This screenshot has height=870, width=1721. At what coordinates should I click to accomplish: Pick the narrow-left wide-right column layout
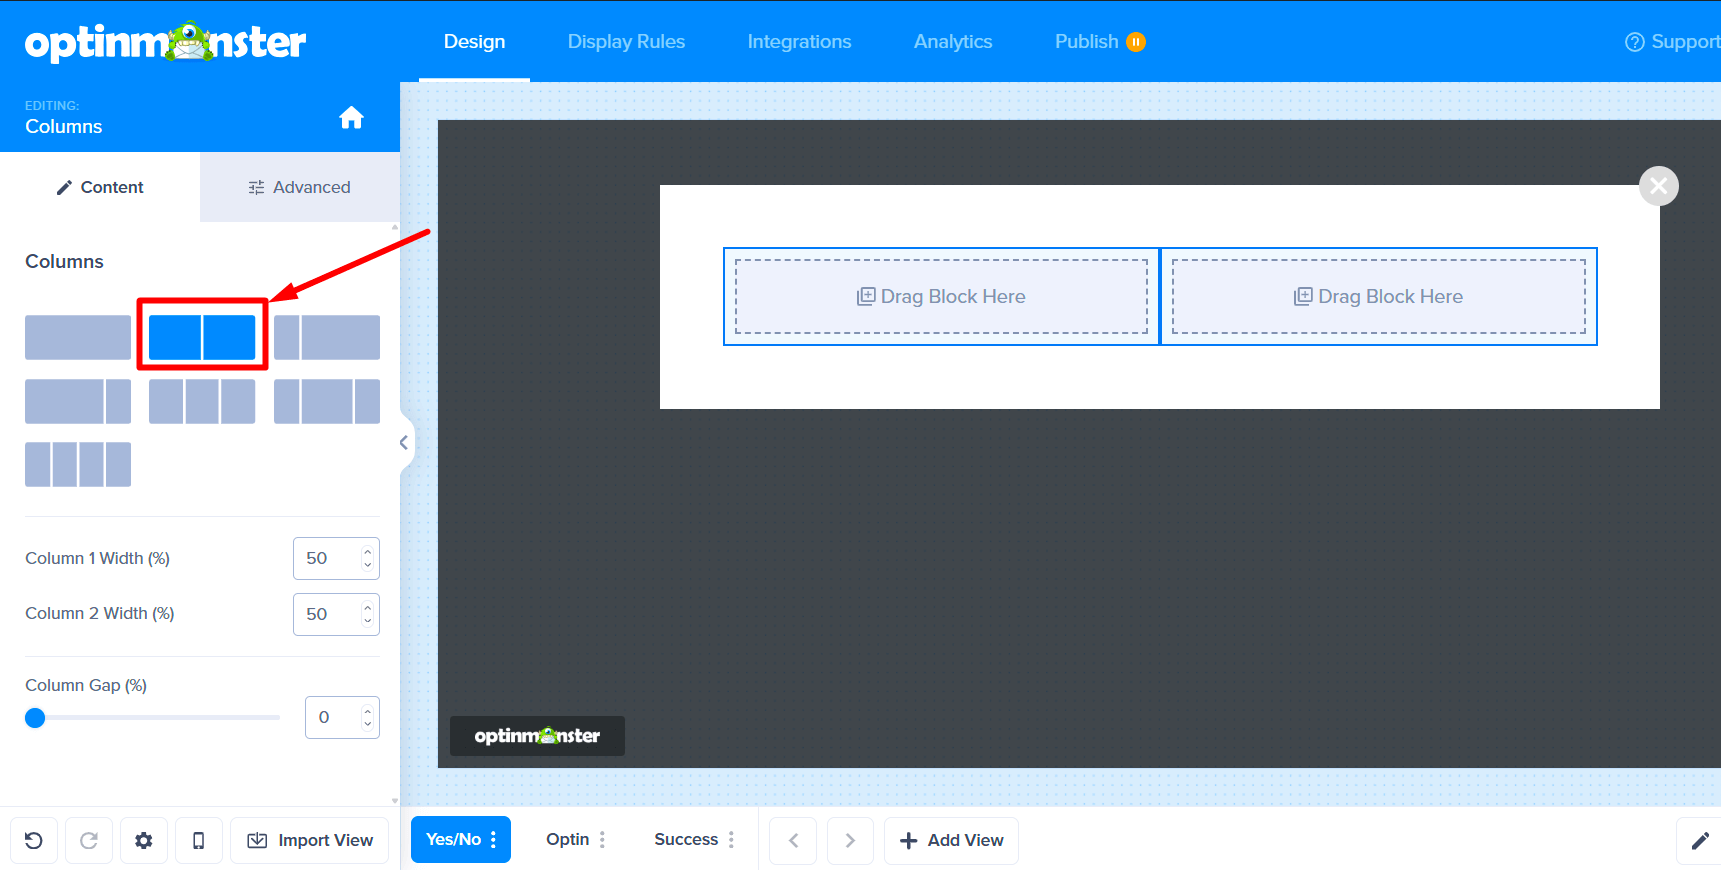tap(327, 337)
